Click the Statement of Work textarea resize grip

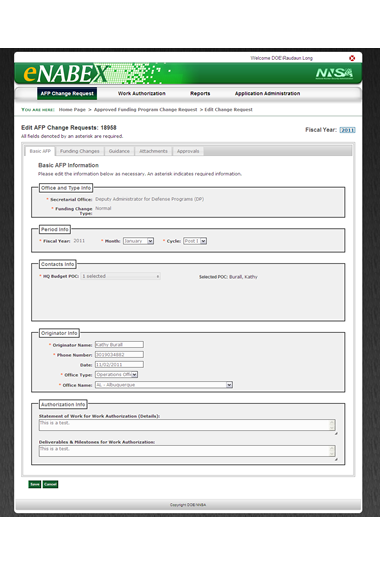(336, 433)
